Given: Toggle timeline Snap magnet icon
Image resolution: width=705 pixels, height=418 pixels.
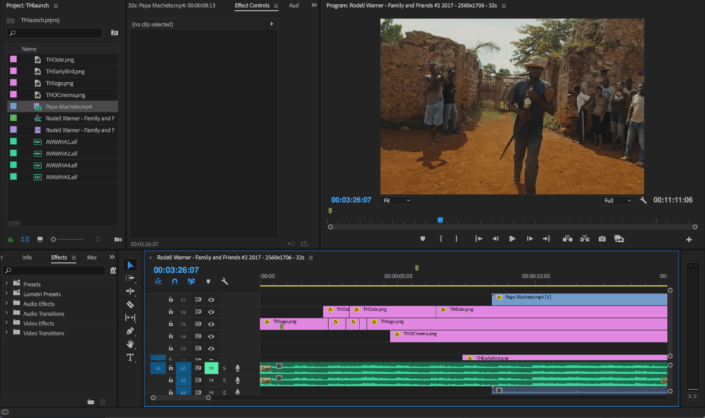Looking at the screenshot, I should 174,282.
